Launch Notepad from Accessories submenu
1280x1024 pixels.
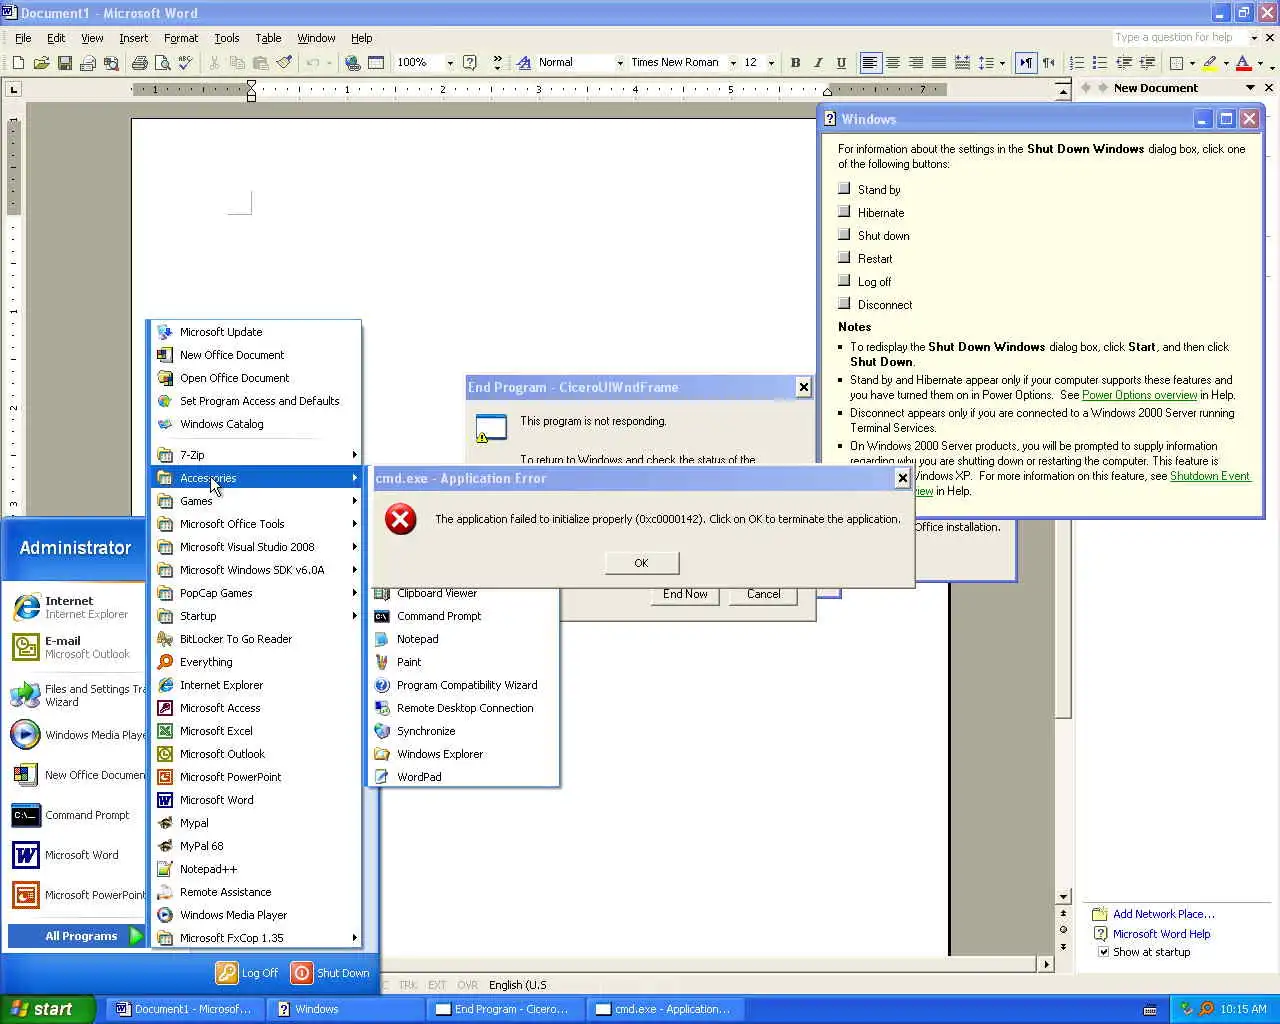click(417, 639)
